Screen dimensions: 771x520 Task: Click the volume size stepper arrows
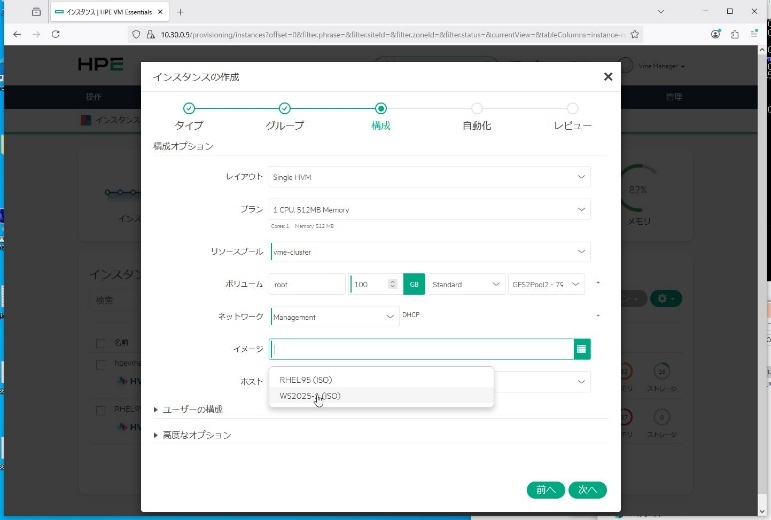[392, 285]
